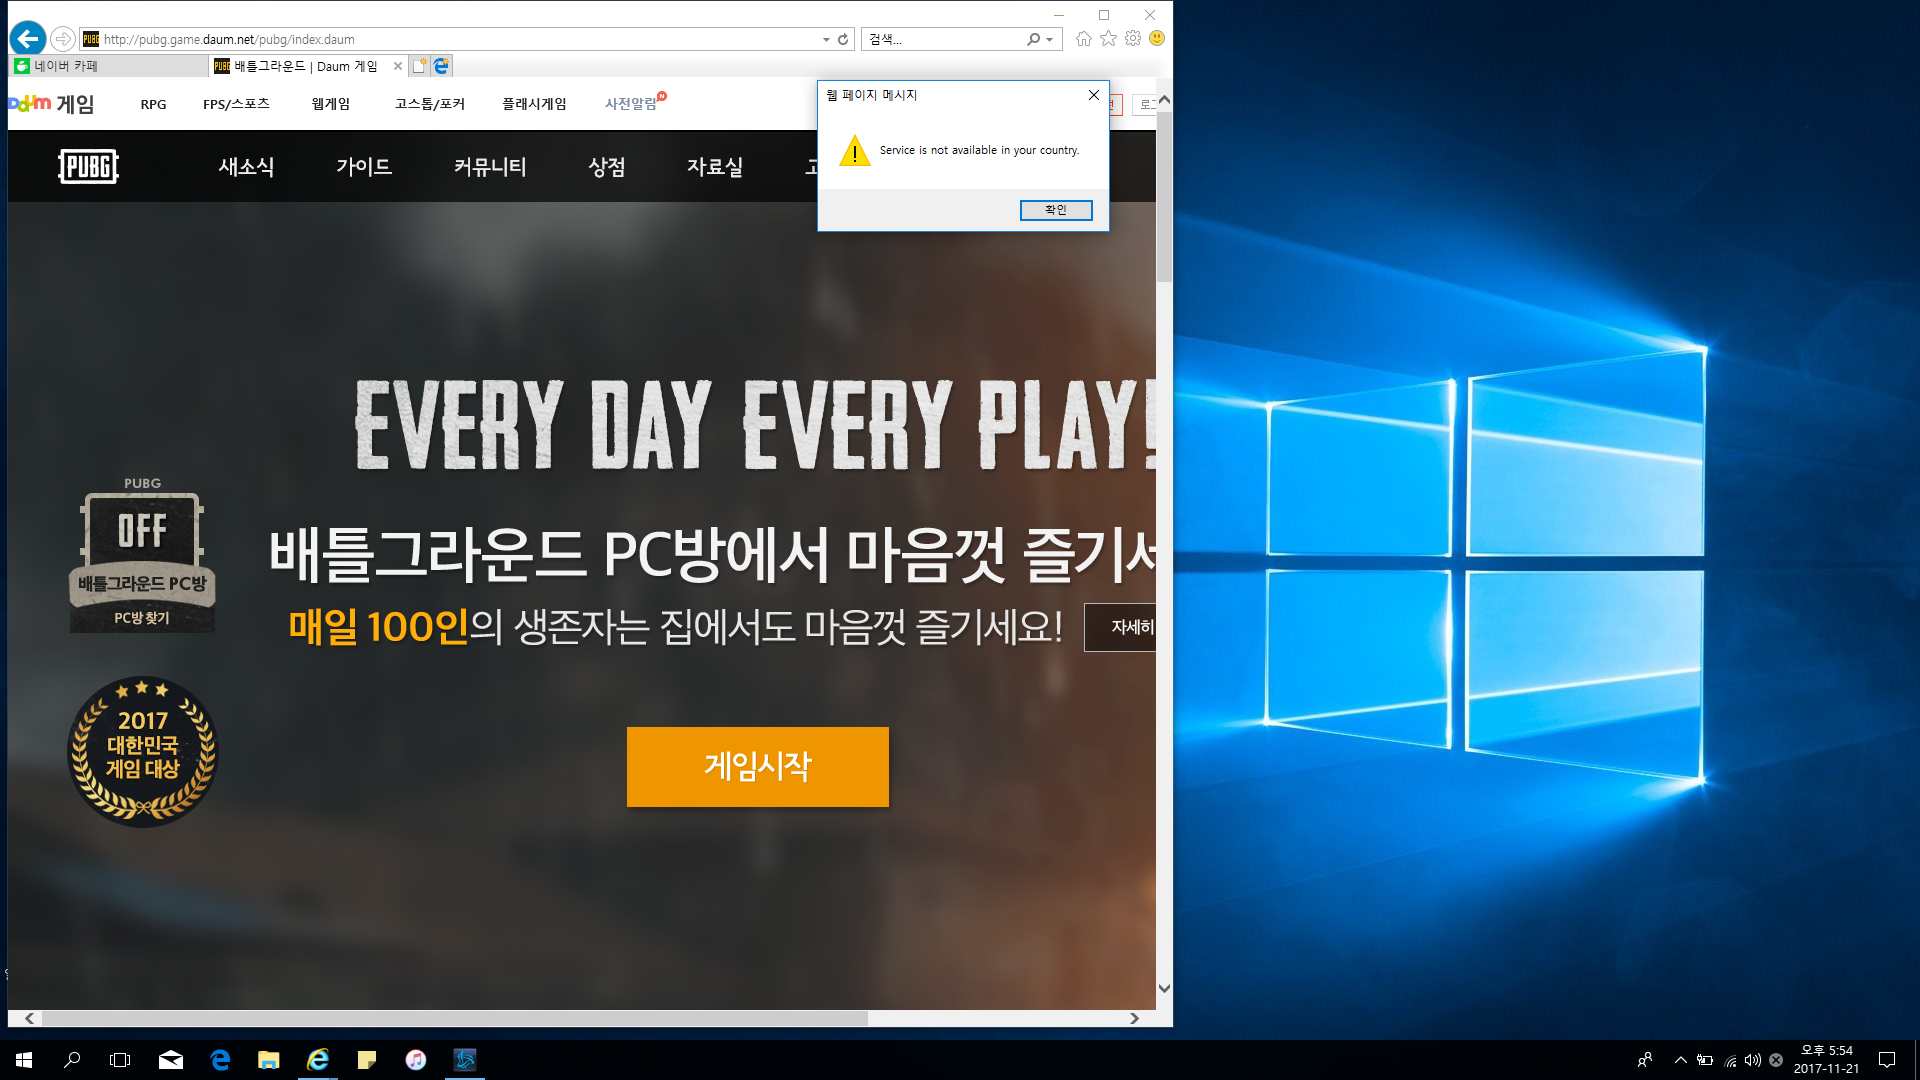
Task: Open the RPG category menu
Action: click(x=153, y=104)
